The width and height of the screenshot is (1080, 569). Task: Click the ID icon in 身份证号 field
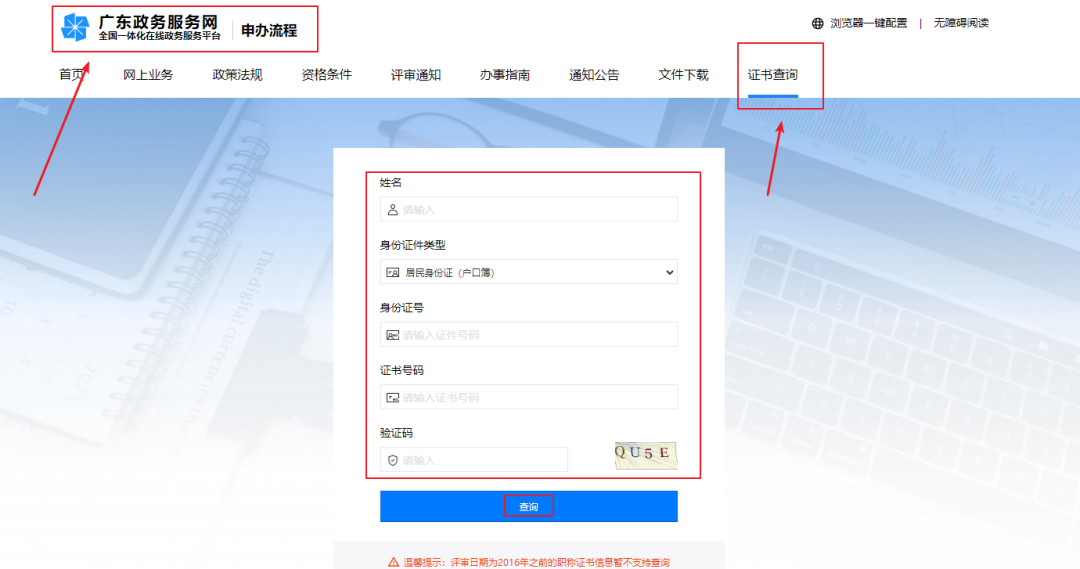click(393, 335)
